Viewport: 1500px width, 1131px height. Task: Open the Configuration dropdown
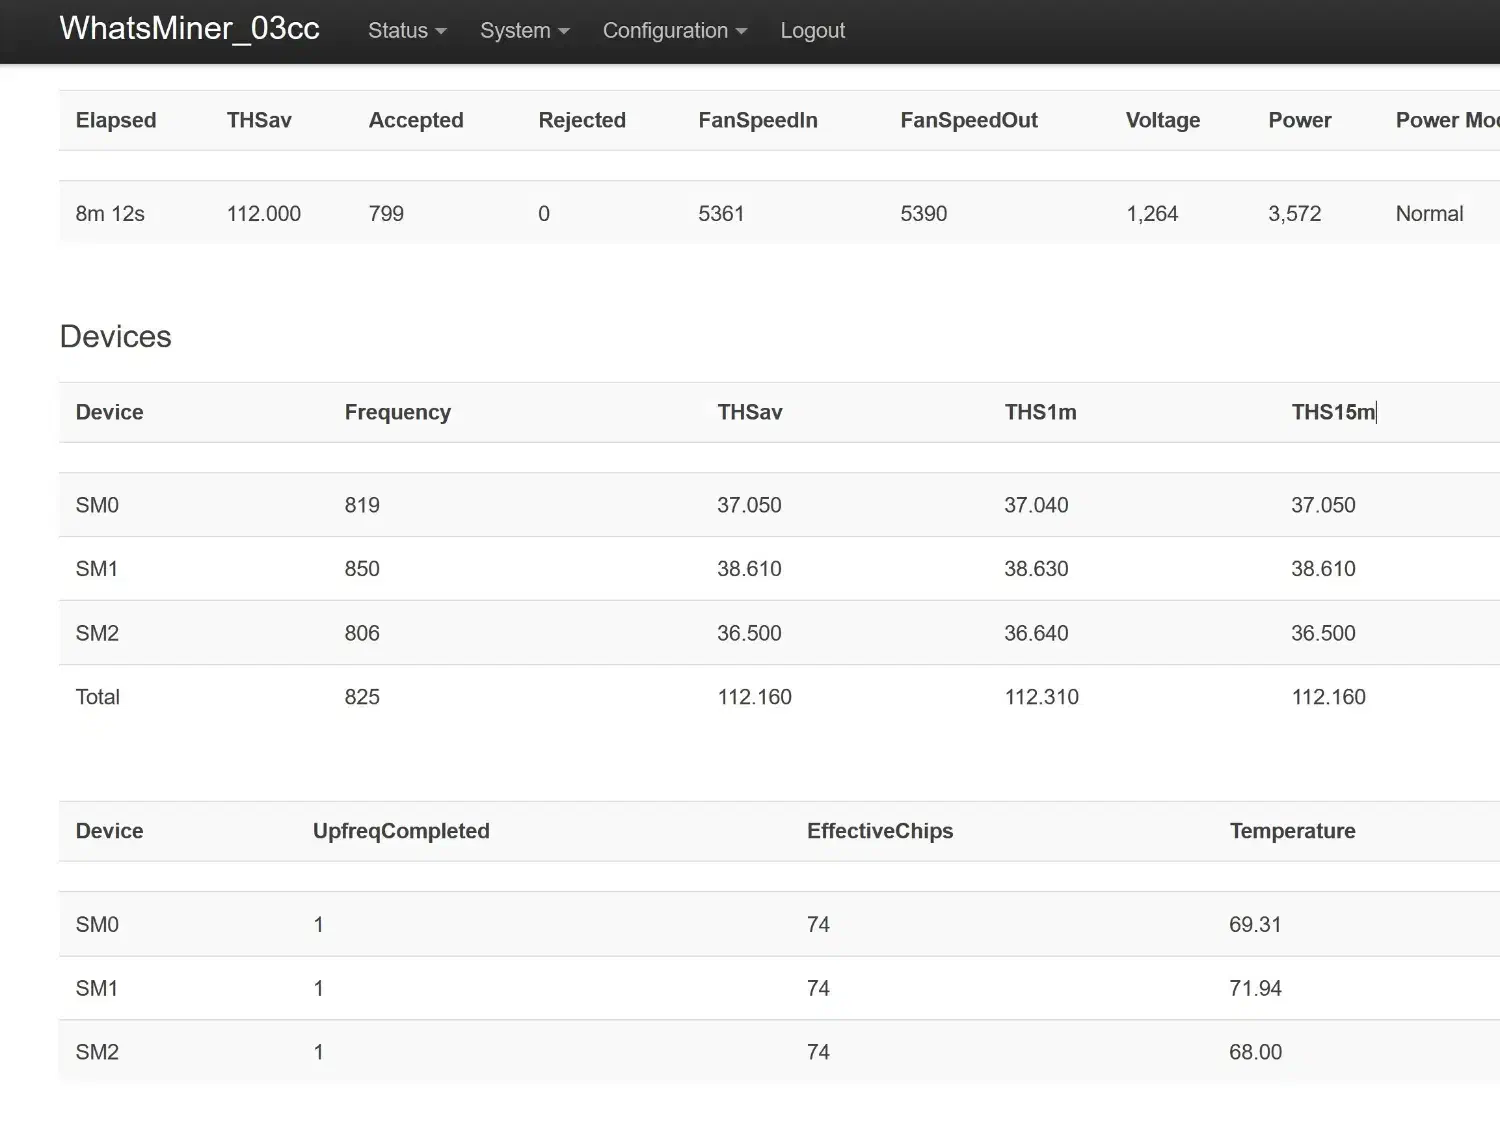click(x=674, y=31)
